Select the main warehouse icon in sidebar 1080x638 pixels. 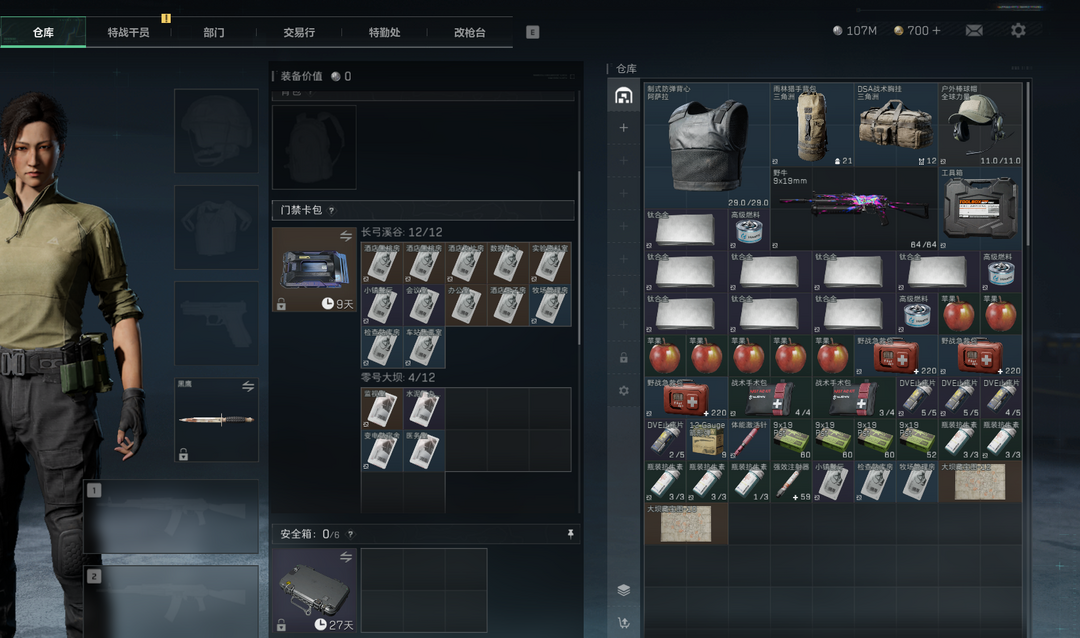coord(623,95)
